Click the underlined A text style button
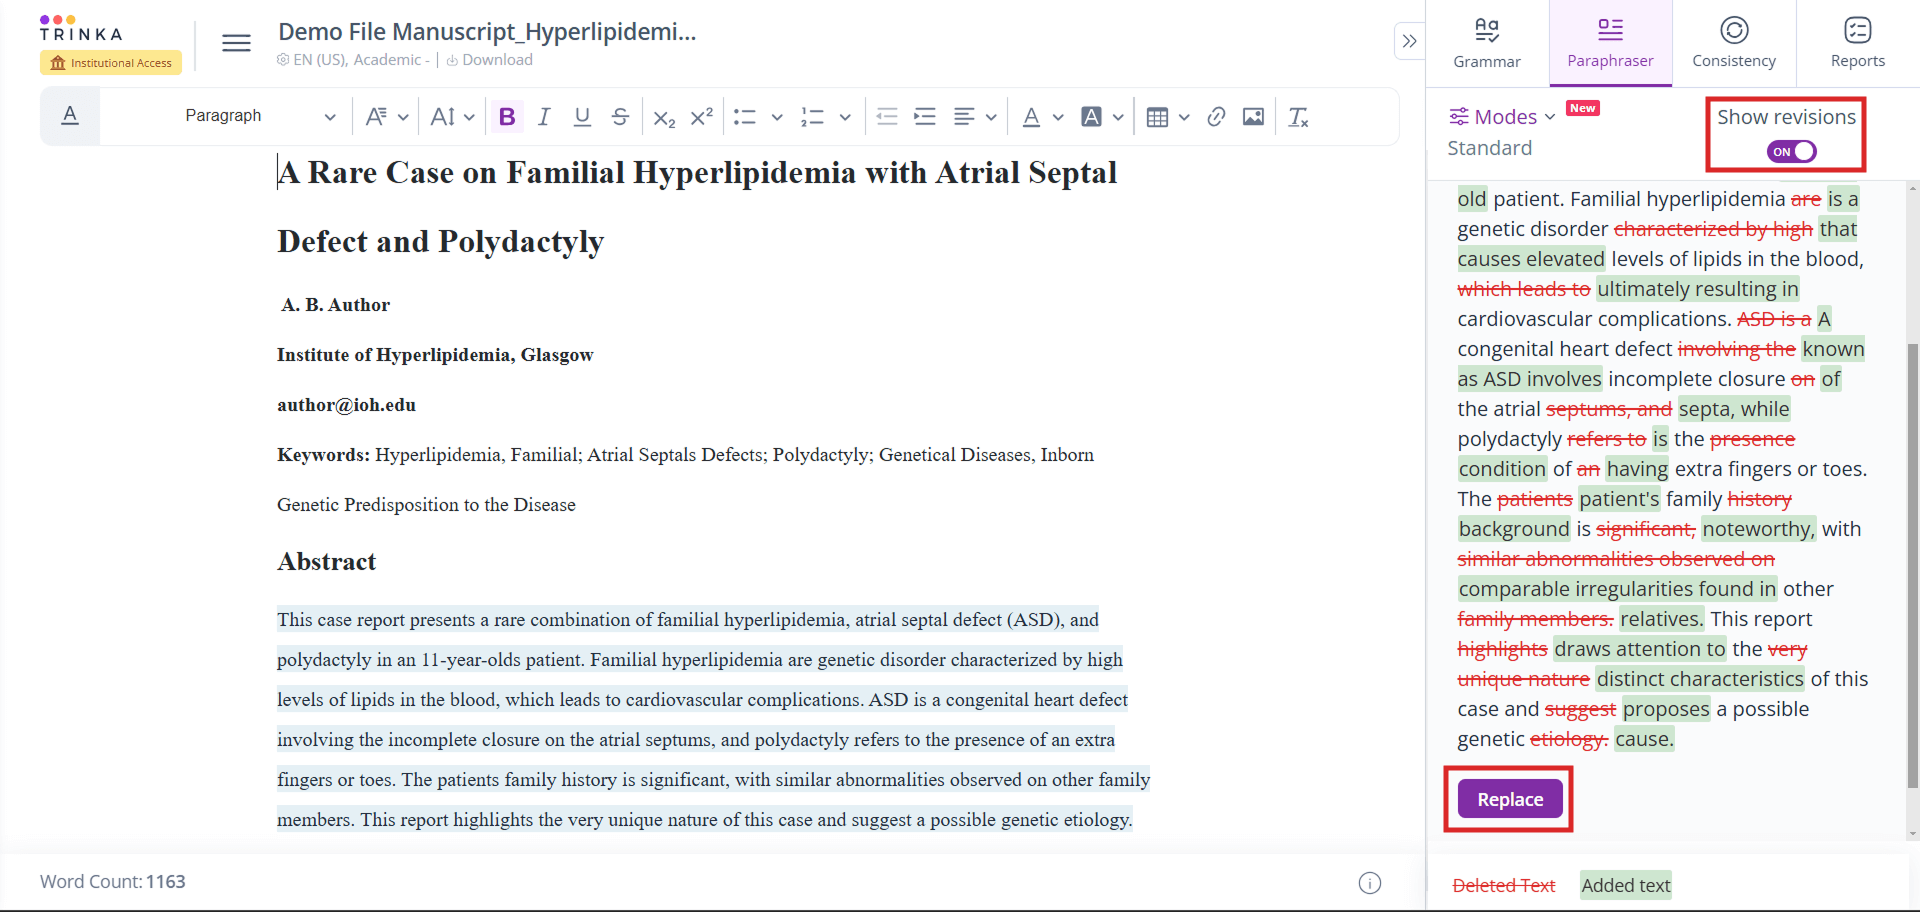 coord(70,116)
